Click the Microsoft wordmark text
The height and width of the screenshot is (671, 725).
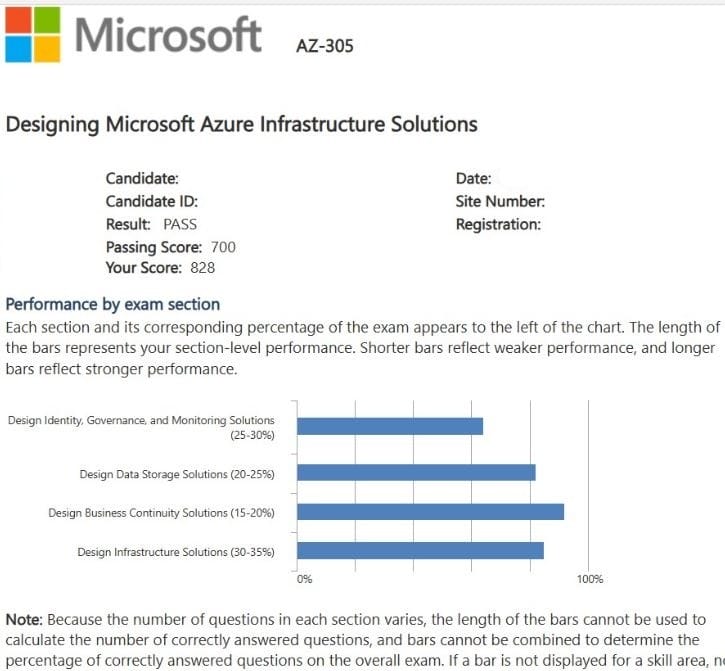(168, 36)
